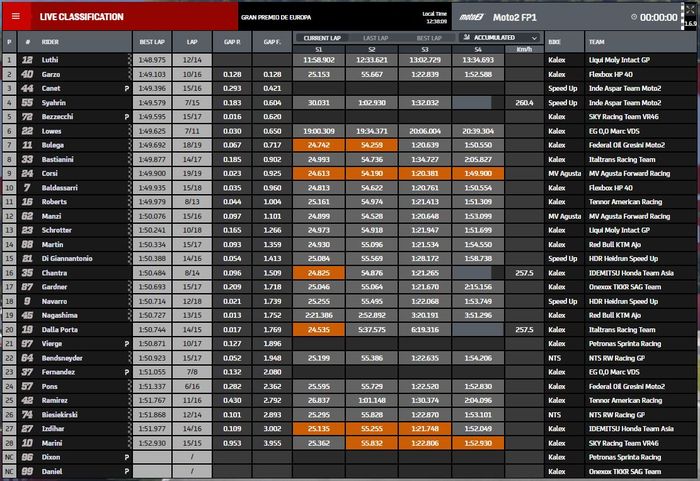Open the ACCUMULATED dropdown arrow

point(534,37)
